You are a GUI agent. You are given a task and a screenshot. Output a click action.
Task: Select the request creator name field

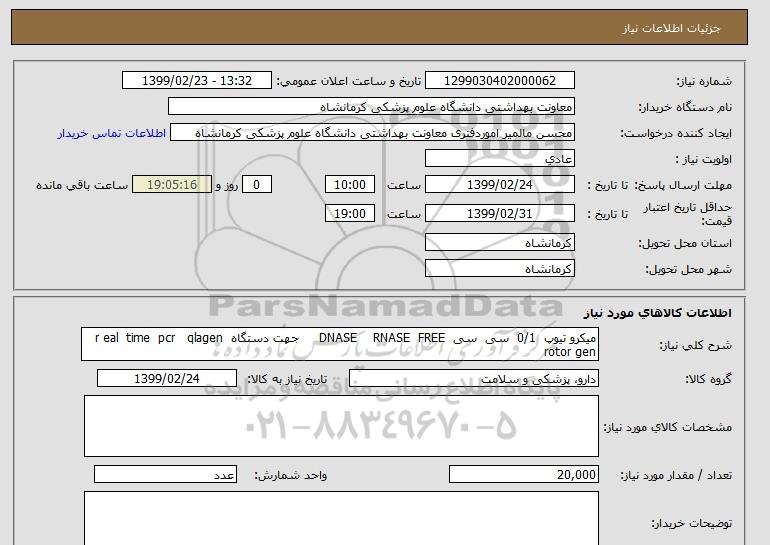372,133
